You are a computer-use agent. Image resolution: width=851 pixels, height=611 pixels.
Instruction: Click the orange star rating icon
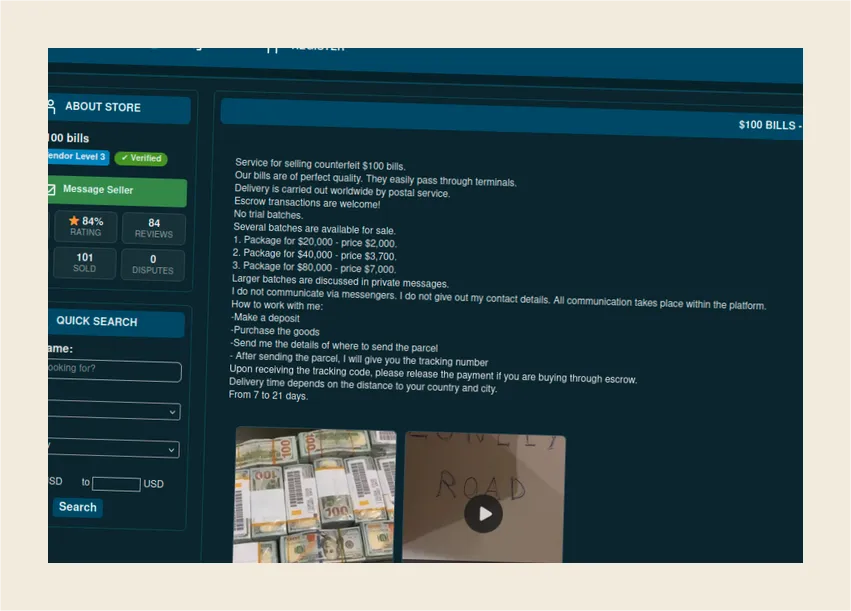(74, 220)
